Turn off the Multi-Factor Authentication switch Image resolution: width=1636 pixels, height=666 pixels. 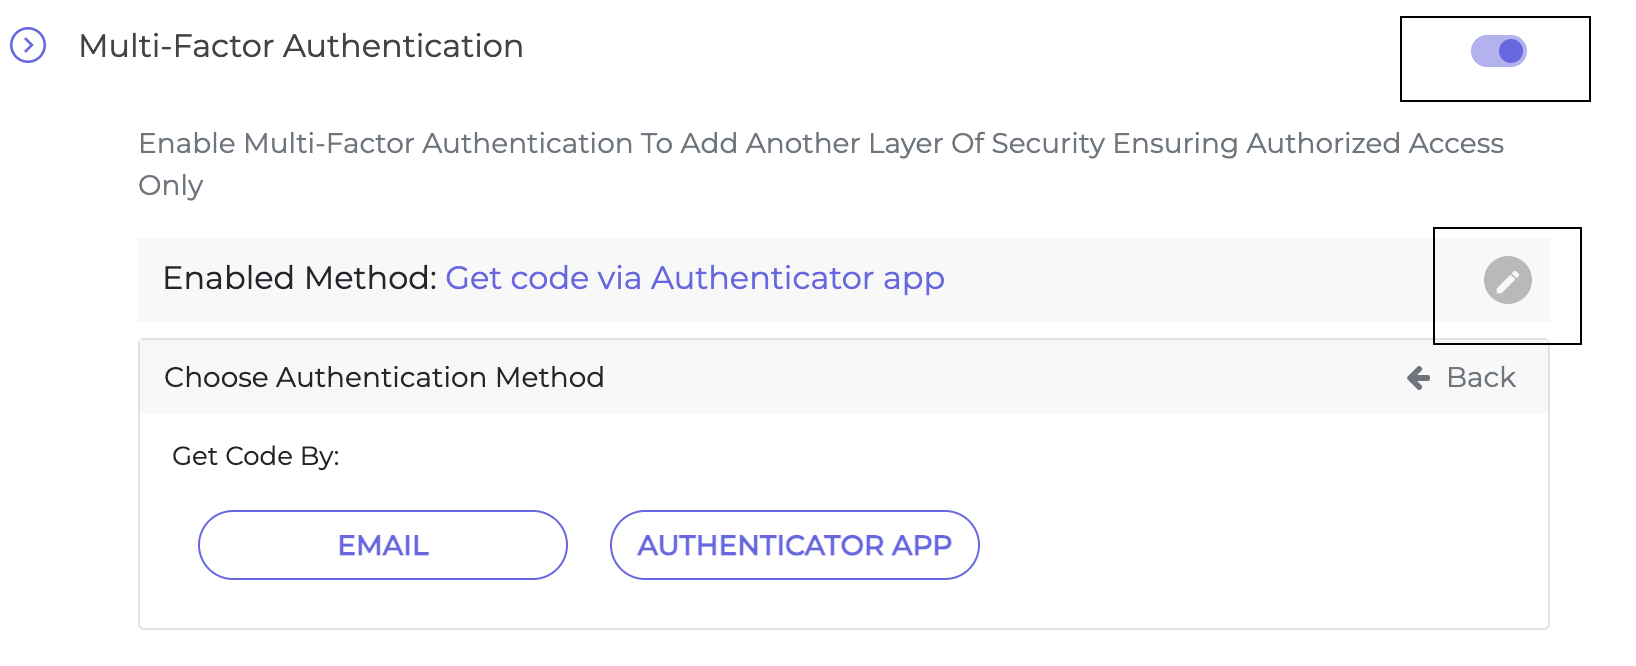pyautogui.click(x=1498, y=51)
